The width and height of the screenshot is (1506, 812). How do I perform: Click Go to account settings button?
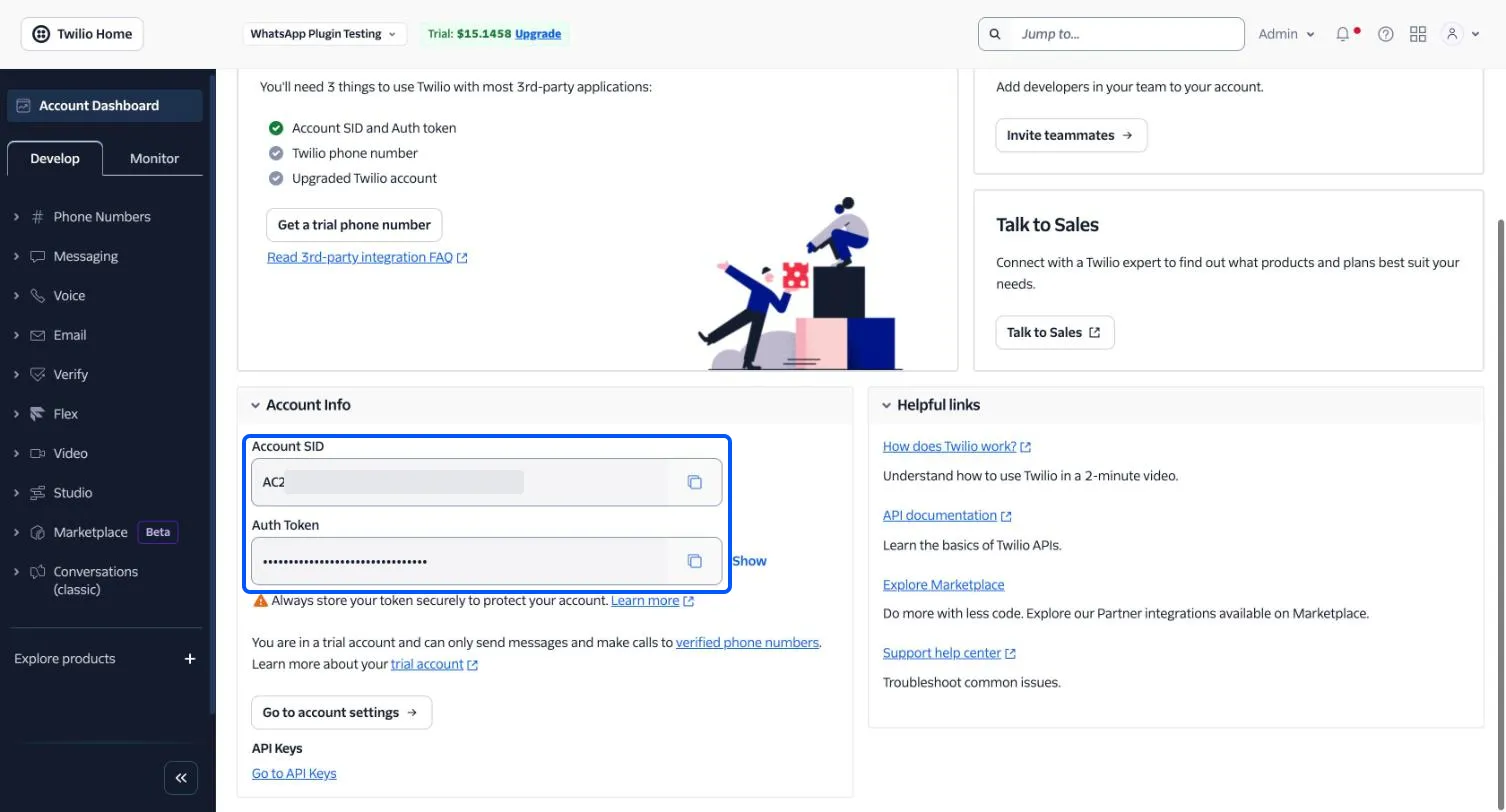pyautogui.click(x=341, y=713)
